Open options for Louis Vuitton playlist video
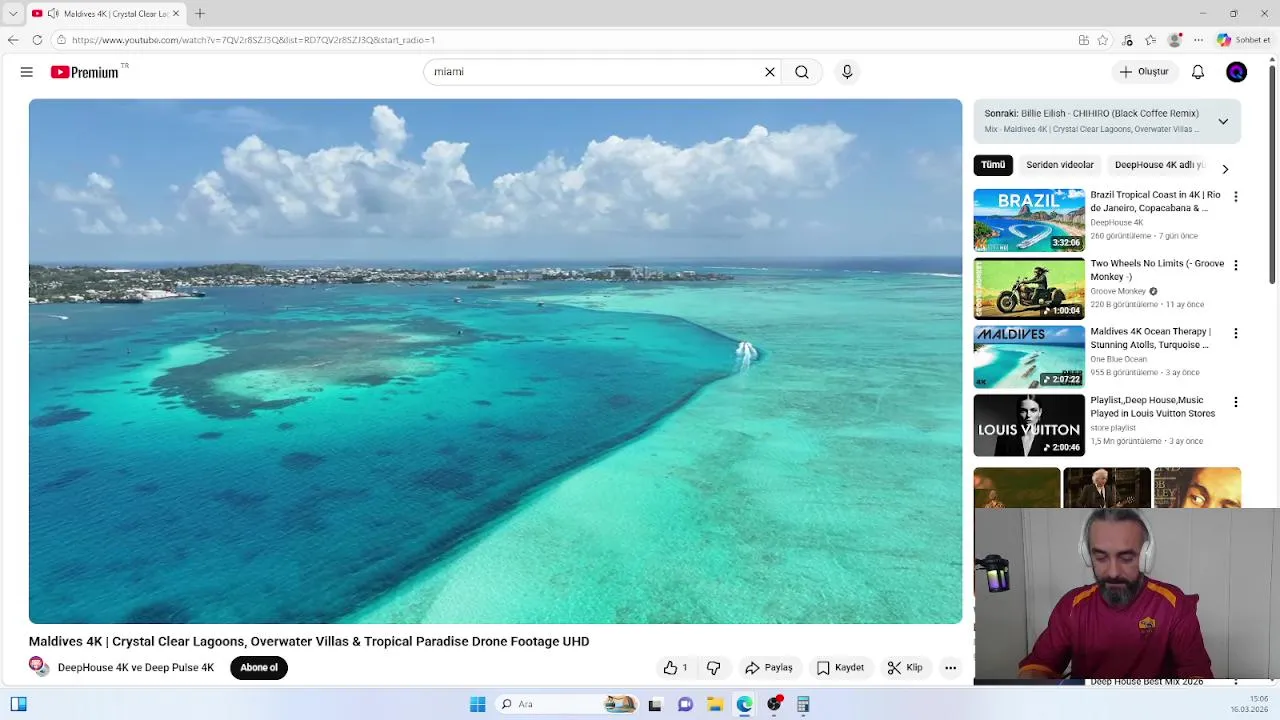The height and width of the screenshot is (720, 1280). [1235, 402]
